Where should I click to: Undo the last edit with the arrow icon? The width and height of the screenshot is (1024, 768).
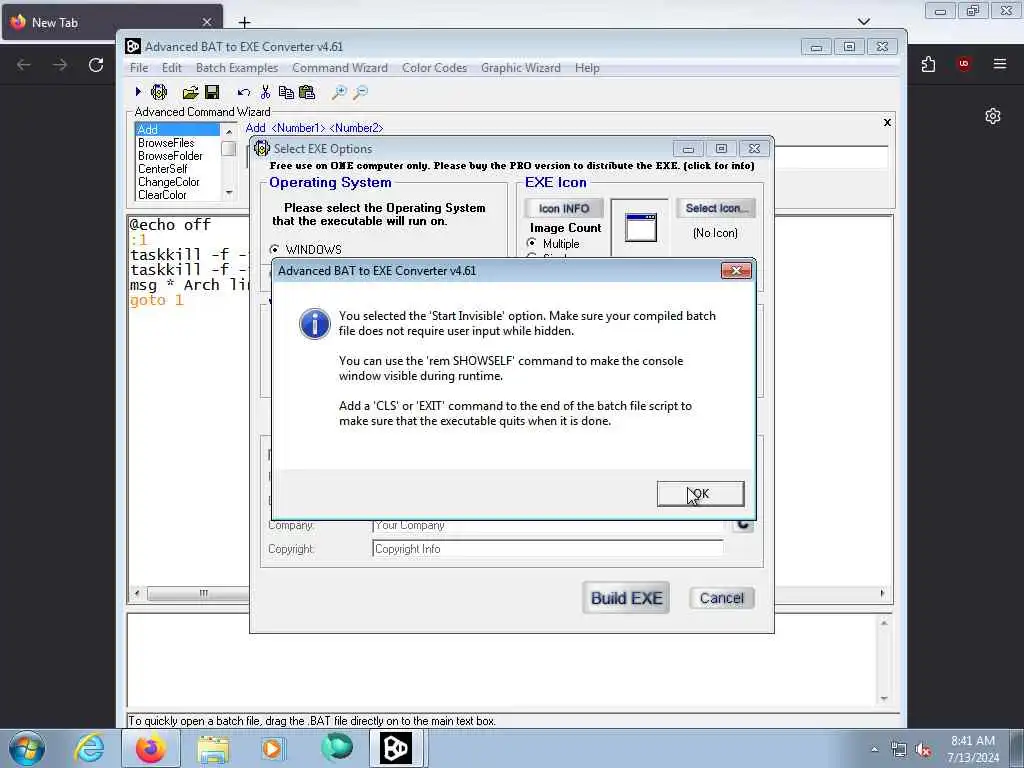244,92
